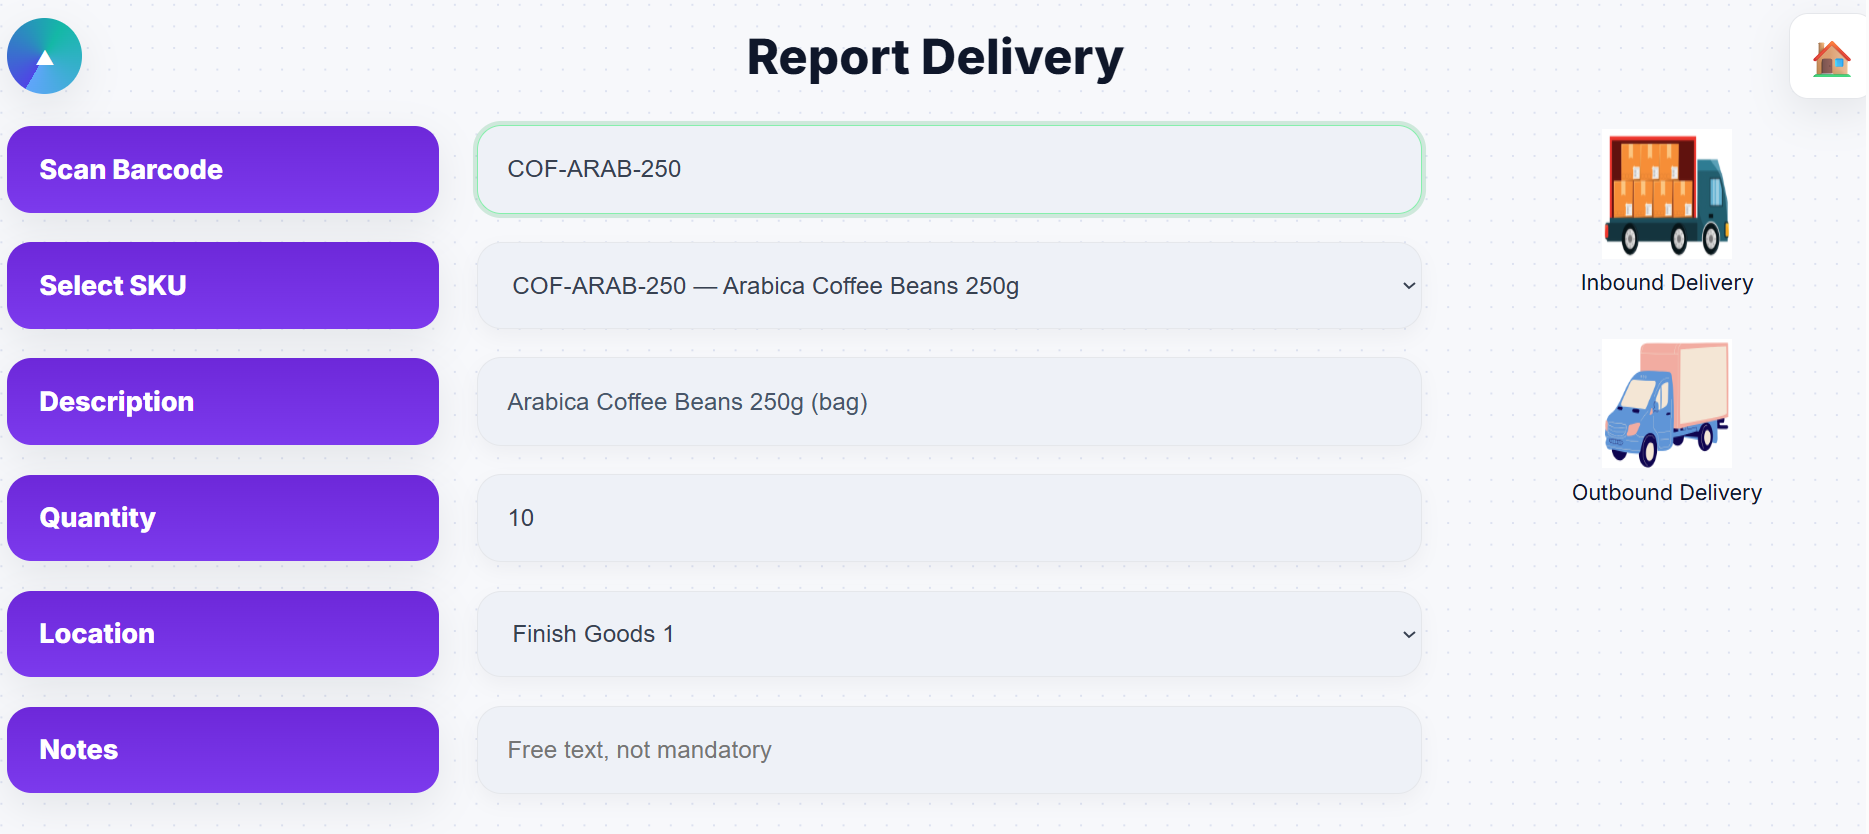The height and width of the screenshot is (834, 1869).
Task: Click the round app logo icon
Action: tap(44, 56)
